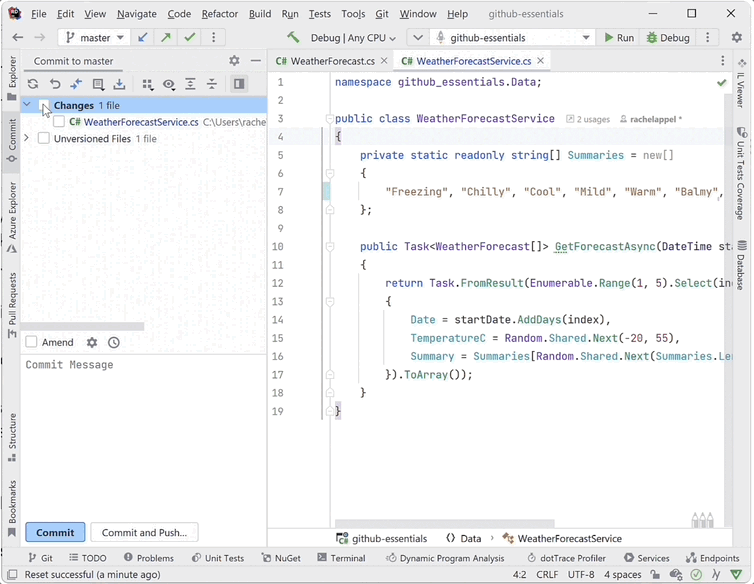Click the Shelve Silently download icon
This screenshot has width=754, height=584.
[x=120, y=85]
